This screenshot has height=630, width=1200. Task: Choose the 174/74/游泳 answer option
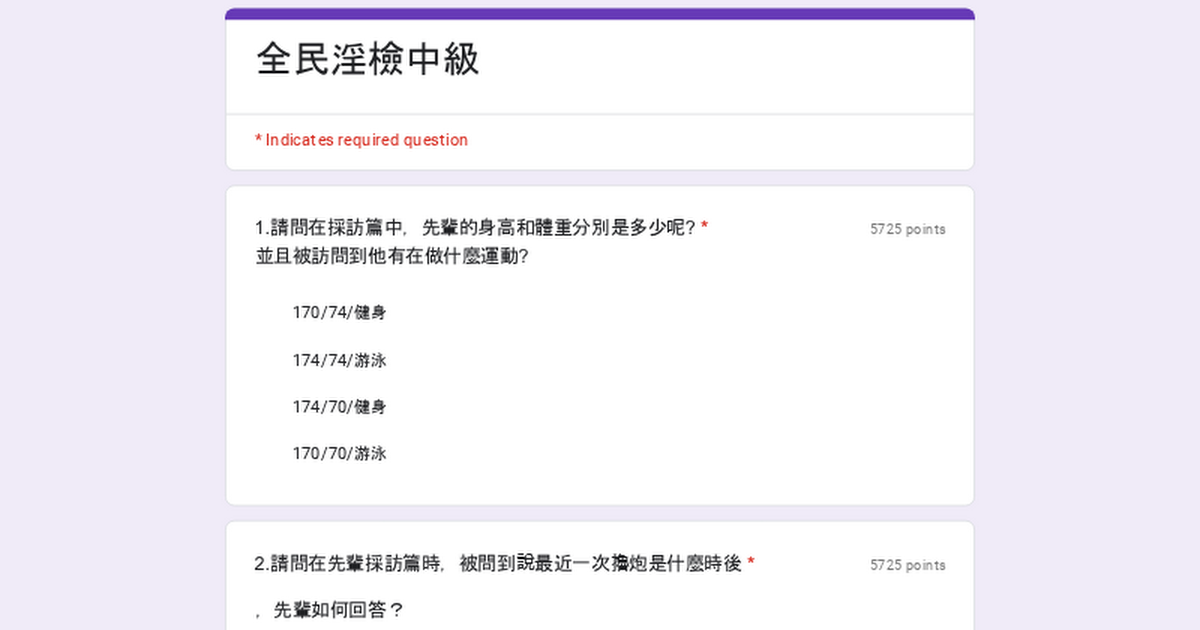(339, 360)
